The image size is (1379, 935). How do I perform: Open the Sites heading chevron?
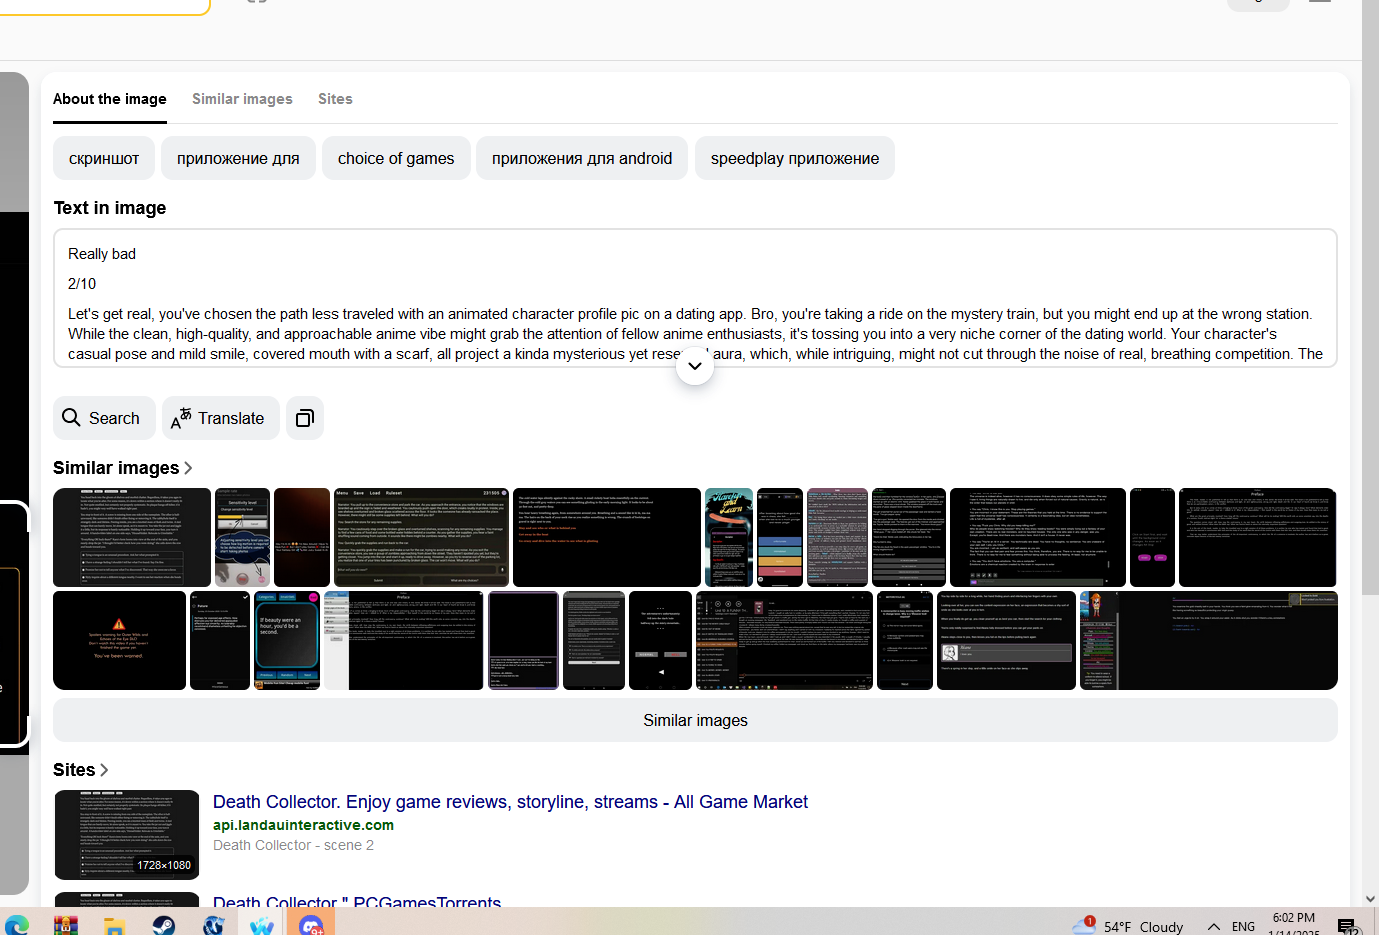point(104,770)
